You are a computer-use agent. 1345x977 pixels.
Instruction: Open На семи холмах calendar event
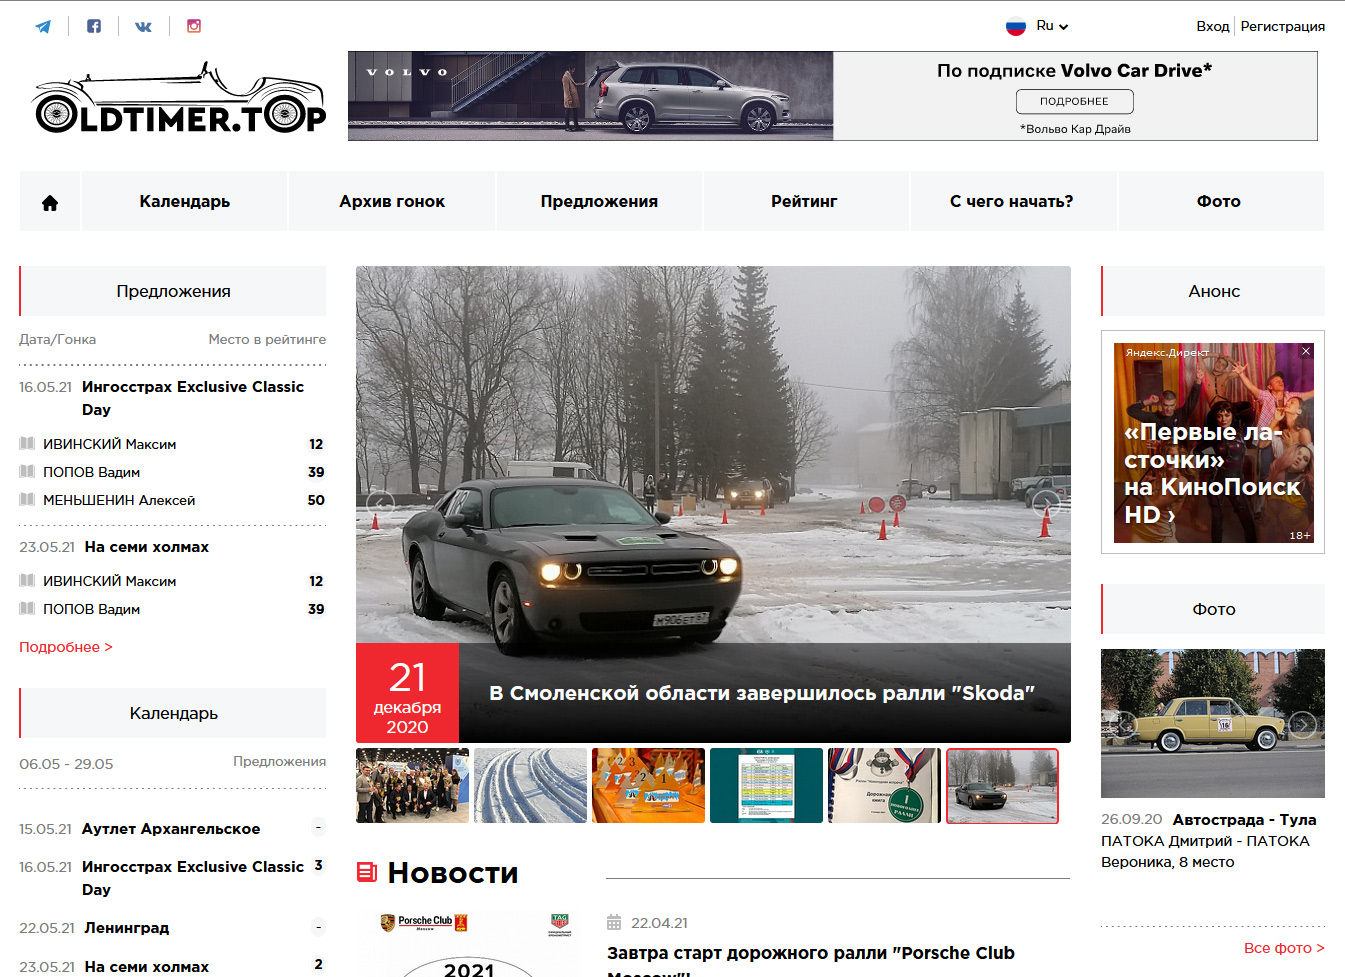point(147,967)
